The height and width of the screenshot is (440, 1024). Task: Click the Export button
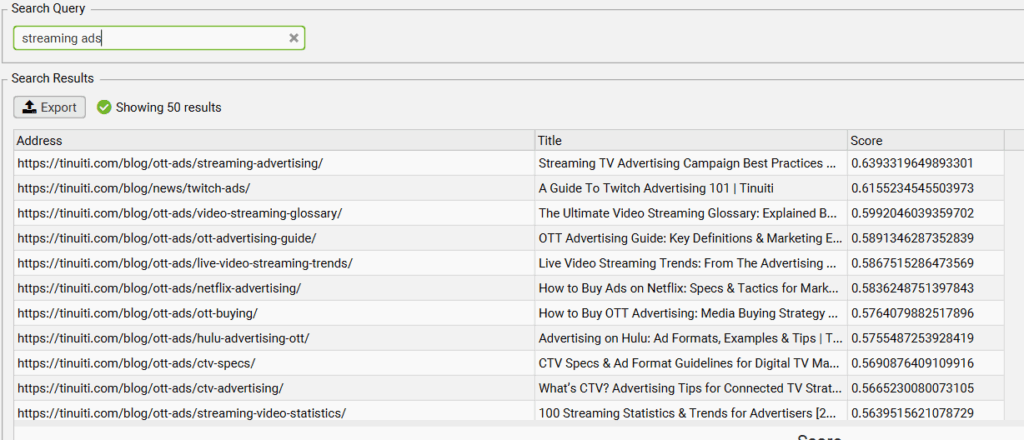point(50,107)
